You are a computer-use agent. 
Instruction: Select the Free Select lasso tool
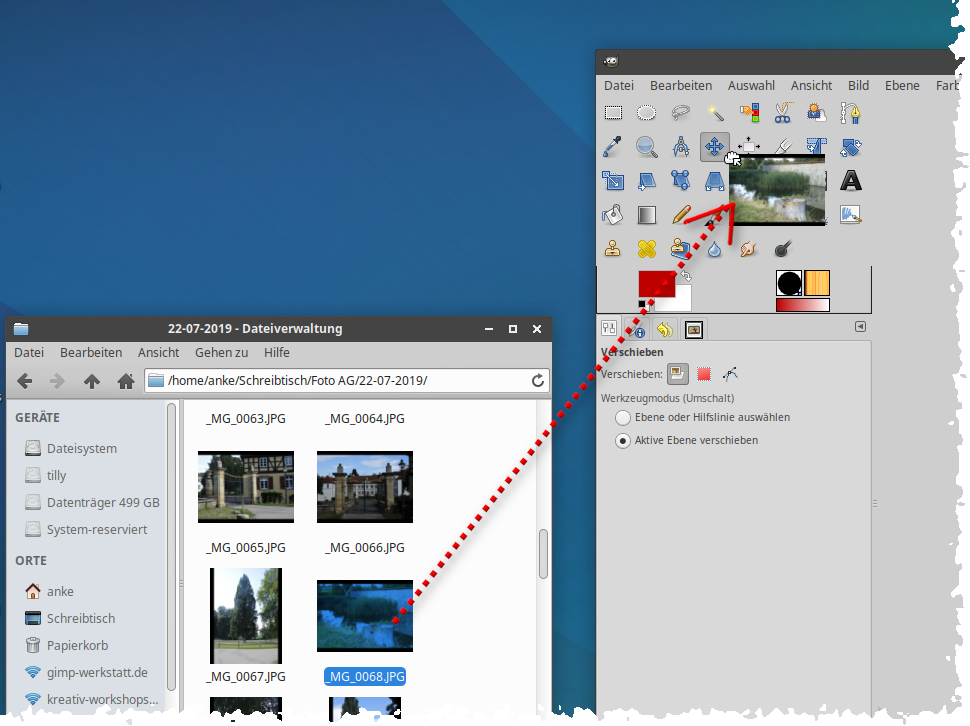(x=680, y=113)
